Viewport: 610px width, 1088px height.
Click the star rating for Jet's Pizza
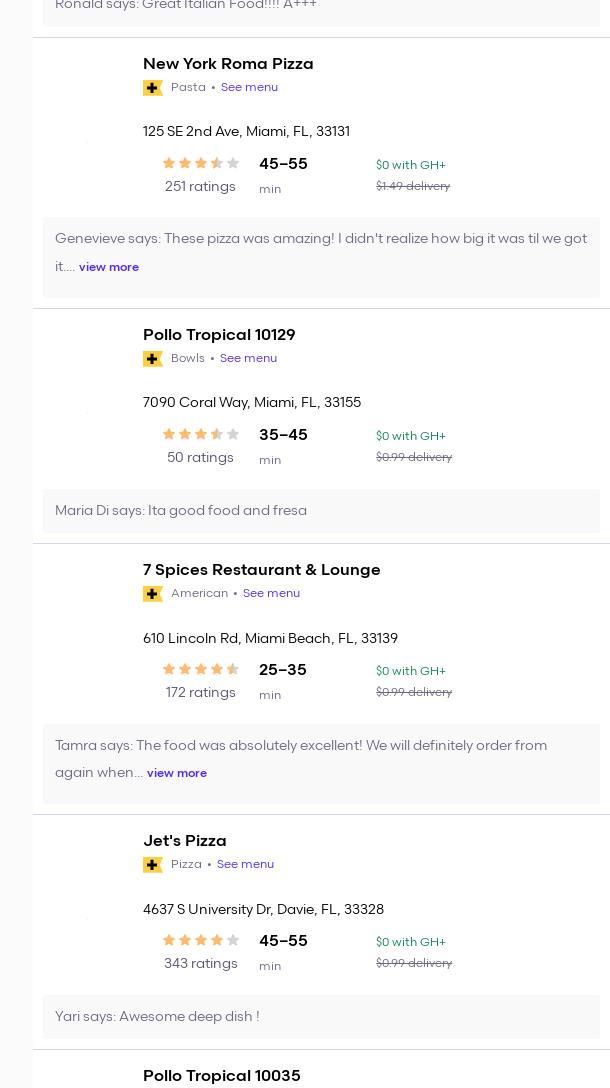200,941
